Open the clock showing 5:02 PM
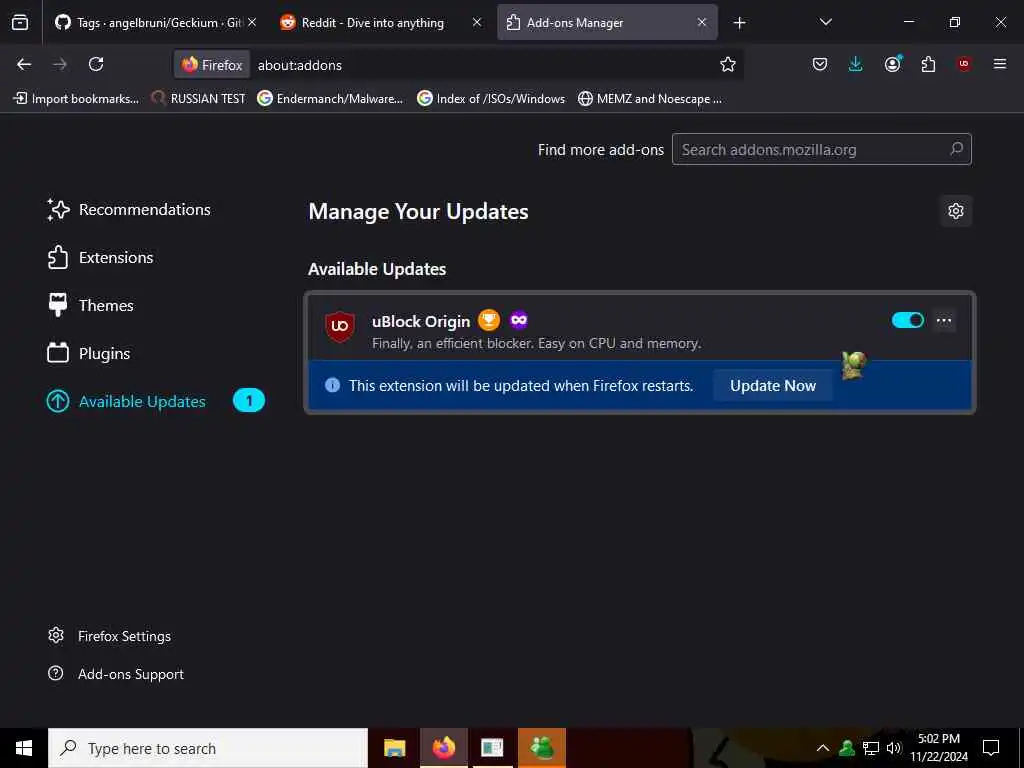Viewport: 1024px width, 768px height. [939, 748]
